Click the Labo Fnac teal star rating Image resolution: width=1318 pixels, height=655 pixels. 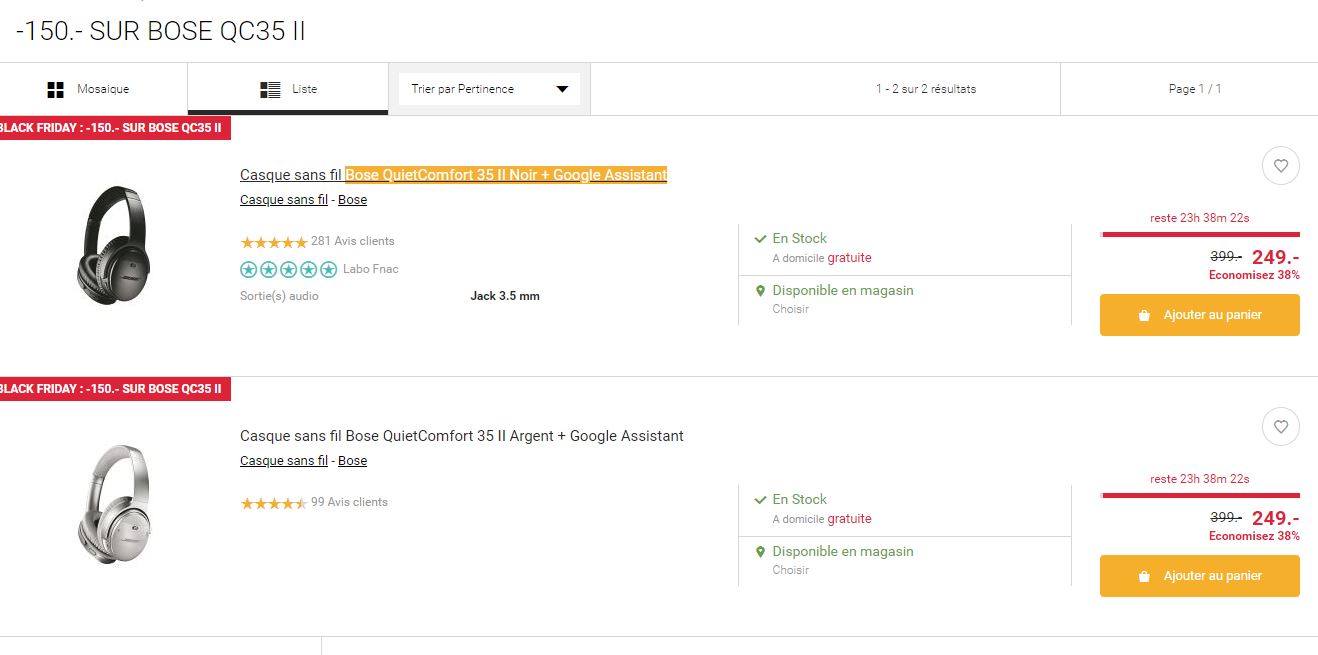click(289, 269)
